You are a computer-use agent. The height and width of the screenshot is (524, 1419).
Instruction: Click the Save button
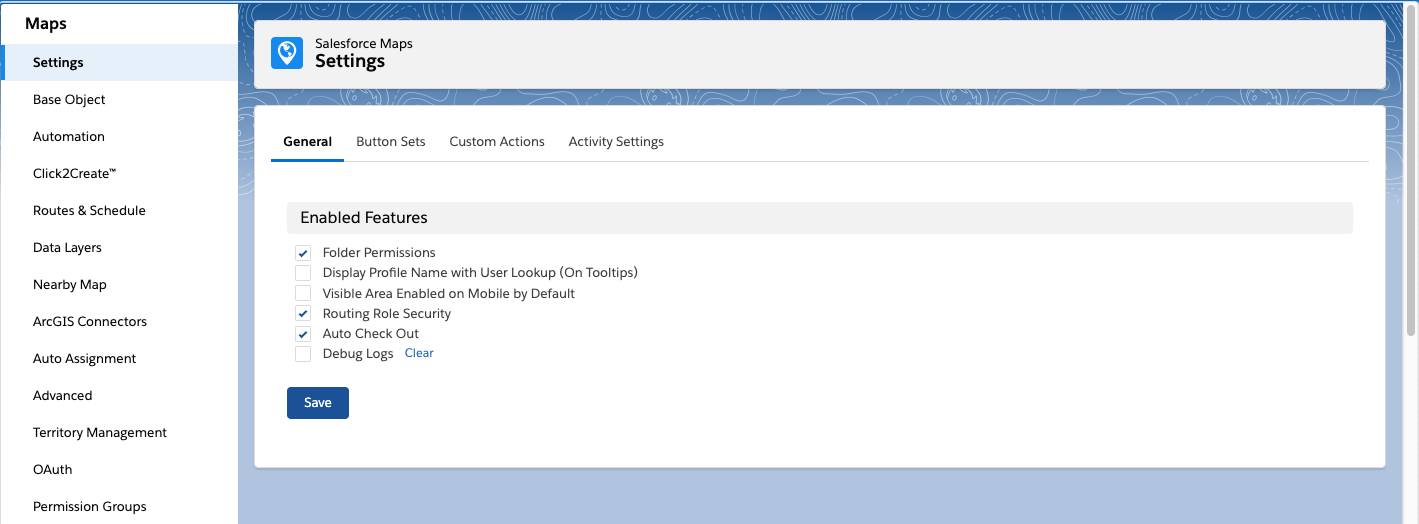[x=318, y=403]
